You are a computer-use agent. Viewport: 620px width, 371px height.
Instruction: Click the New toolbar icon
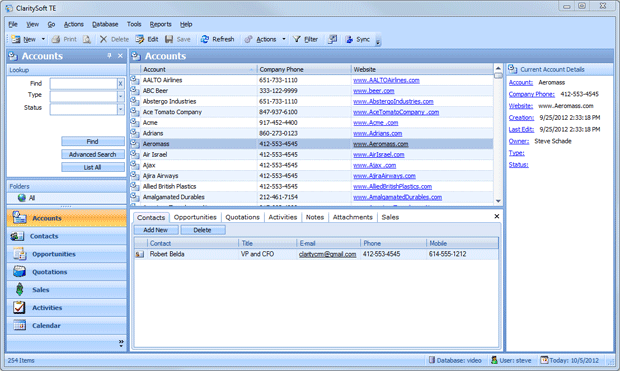click(16, 39)
